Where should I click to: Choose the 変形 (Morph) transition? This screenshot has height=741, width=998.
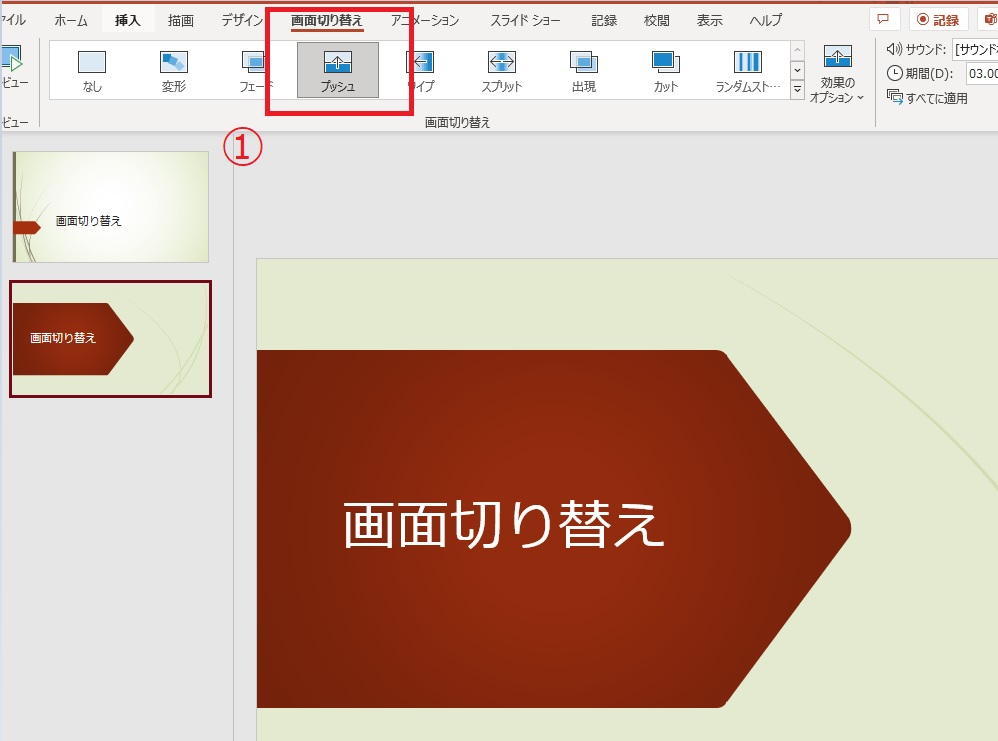click(174, 70)
